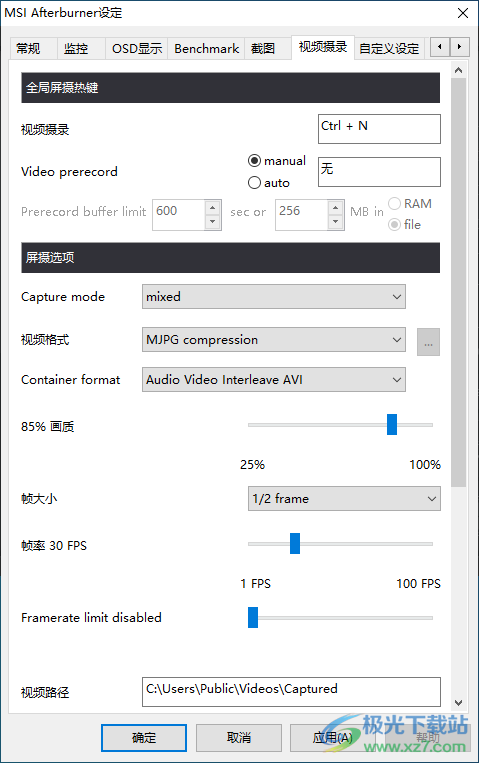The image size is (479, 763).
Task: Click the Framerate limit slider thumb
Action: (253, 618)
